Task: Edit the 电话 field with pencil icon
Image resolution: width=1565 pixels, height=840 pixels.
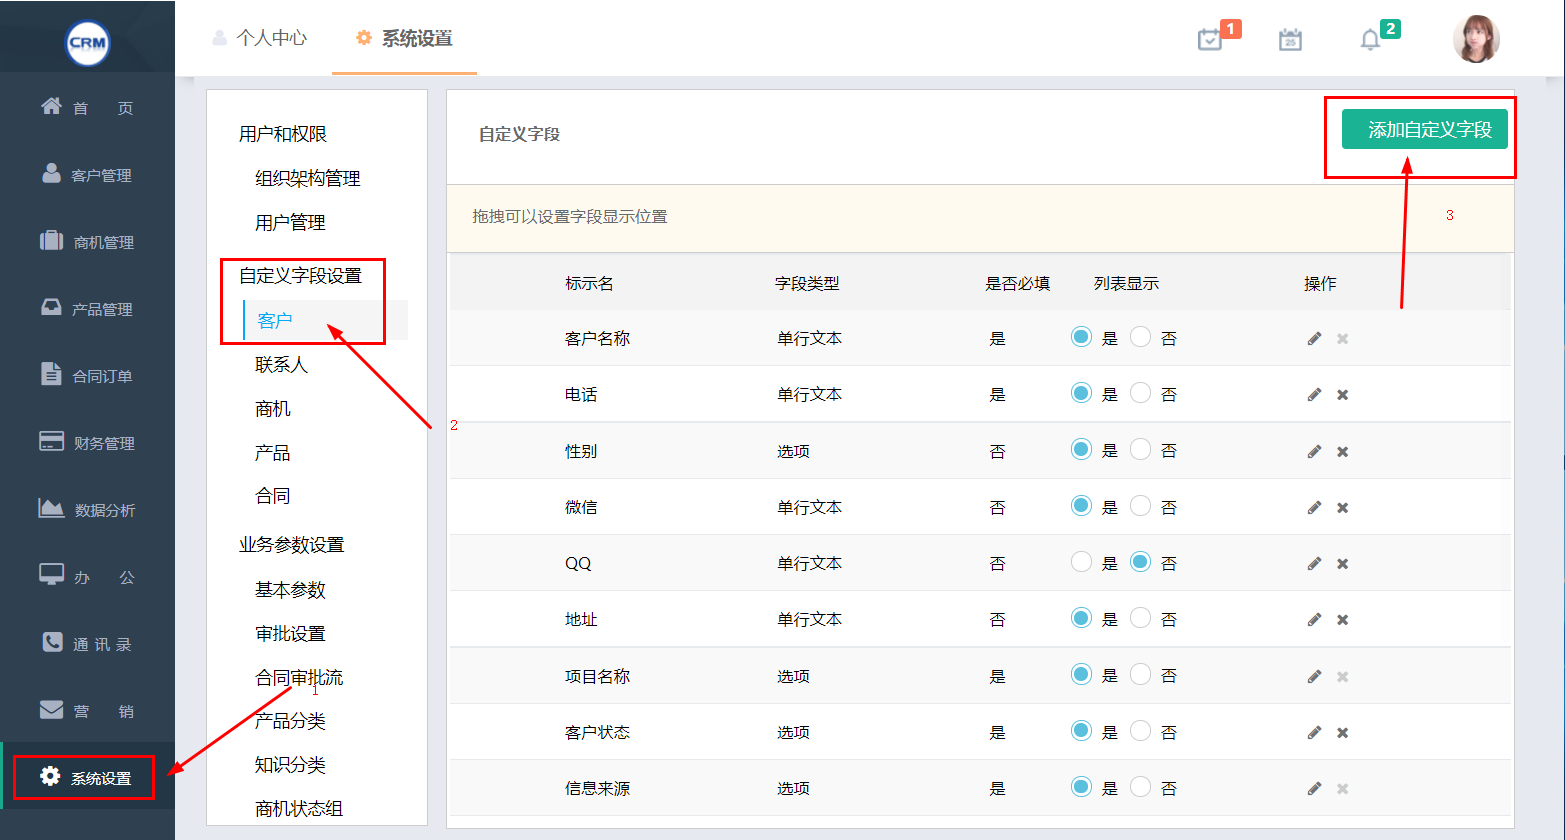Action: point(1314,395)
